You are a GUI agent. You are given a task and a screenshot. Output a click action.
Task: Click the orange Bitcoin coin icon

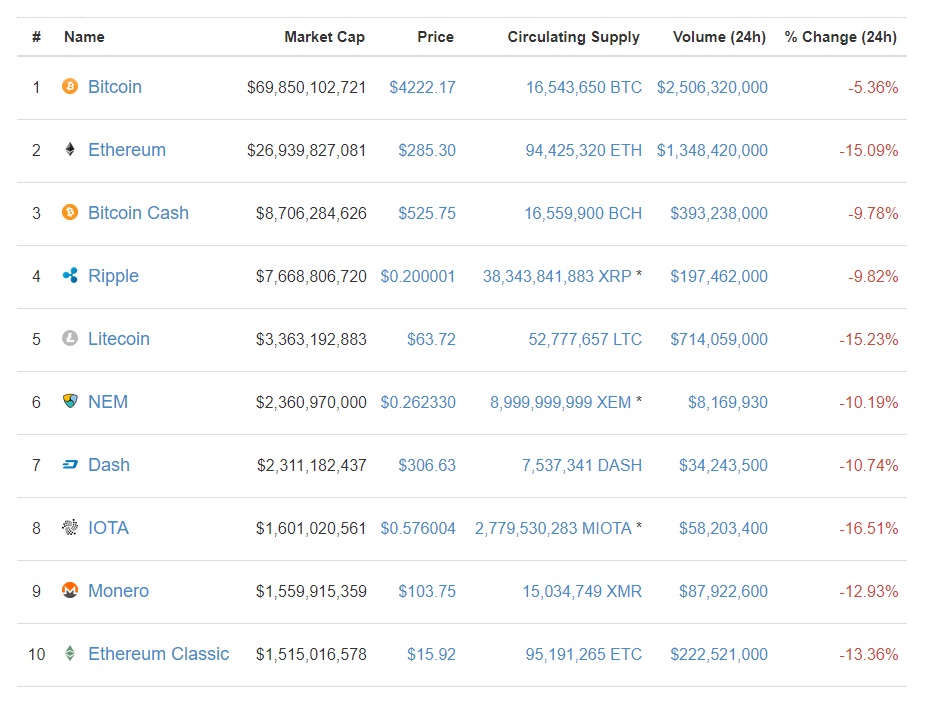click(70, 86)
